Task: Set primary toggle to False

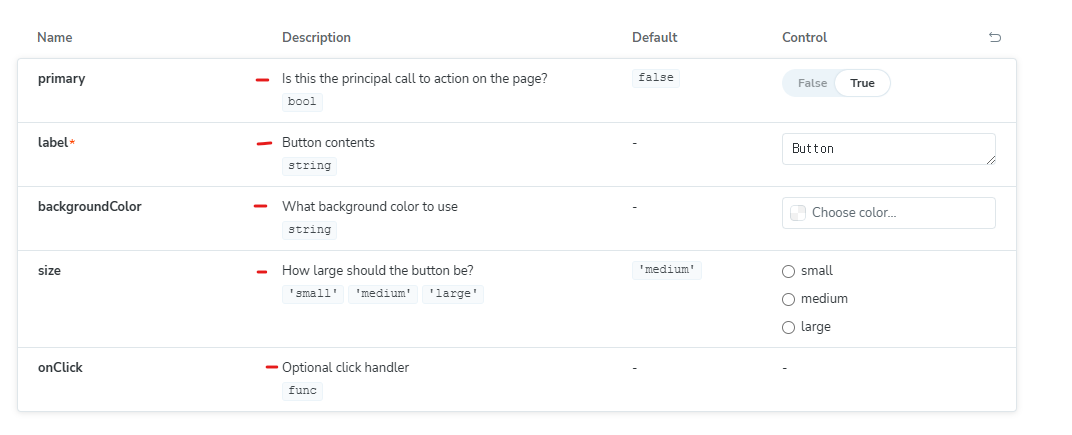Action: (812, 83)
